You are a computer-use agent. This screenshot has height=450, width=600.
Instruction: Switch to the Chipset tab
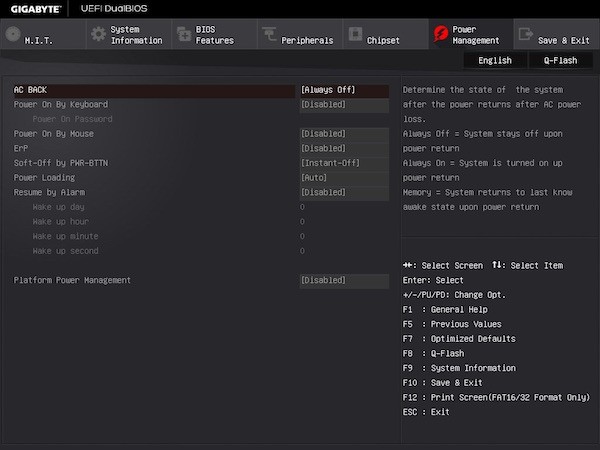point(383,40)
